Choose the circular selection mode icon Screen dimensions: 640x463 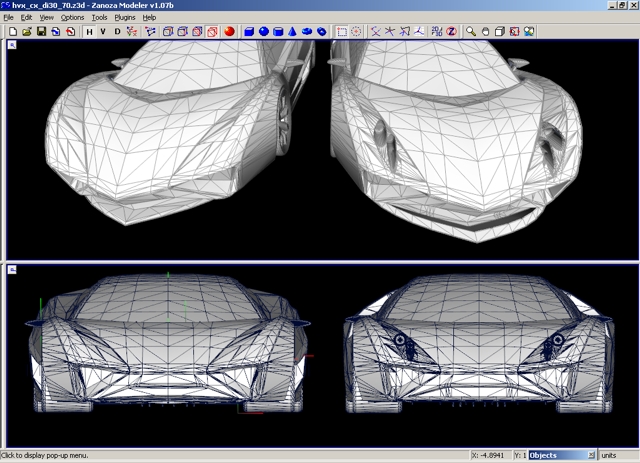point(356,31)
